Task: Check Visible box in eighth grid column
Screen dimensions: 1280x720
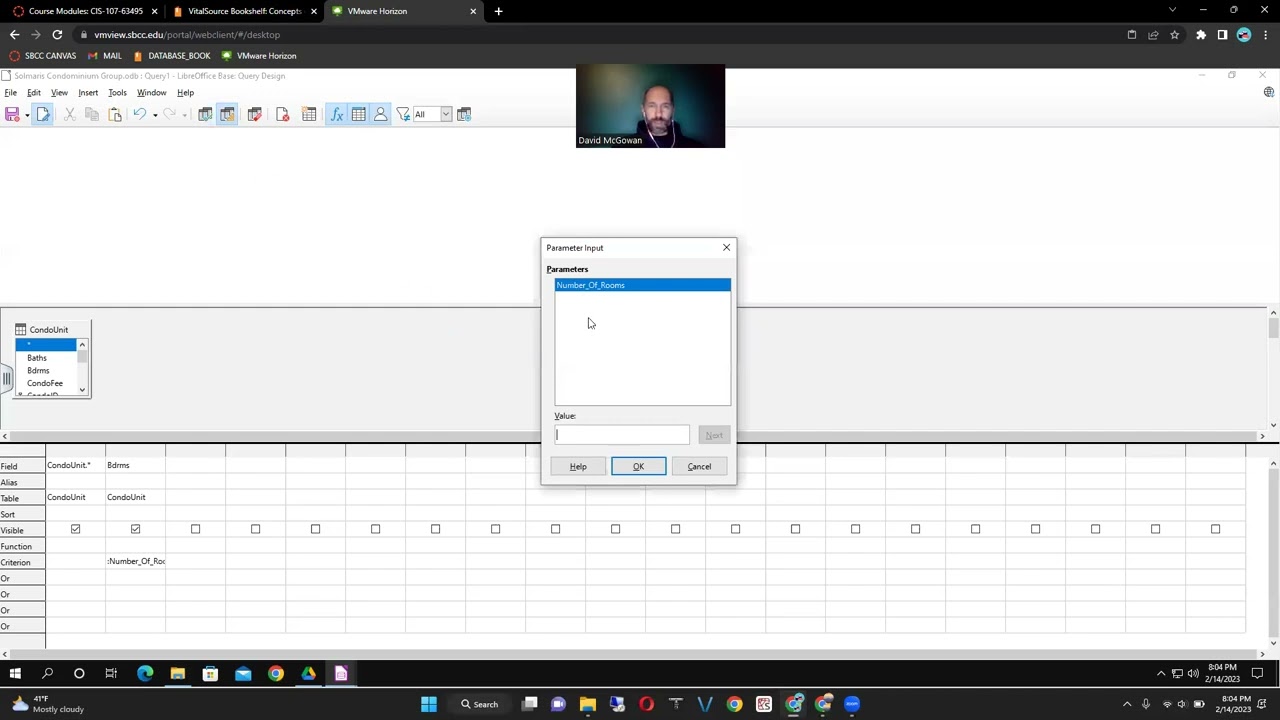Action: 495,529
